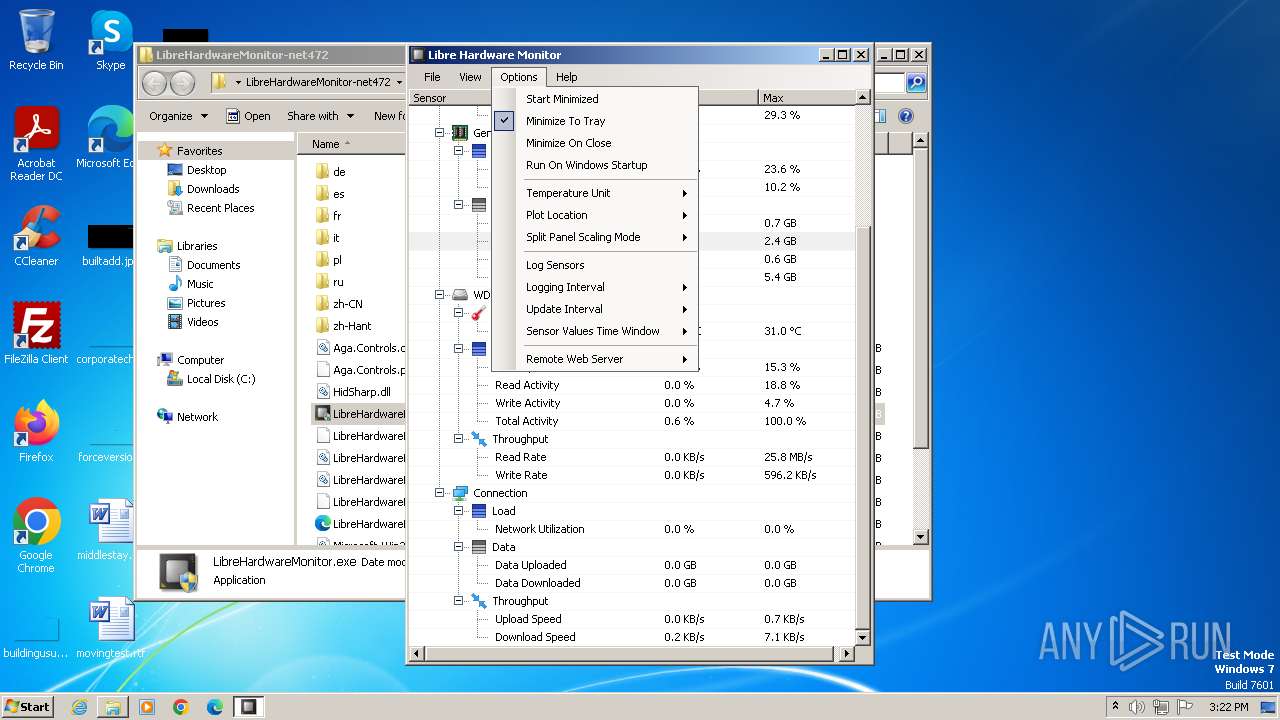Select Read Activity sensor row

(633, 385)
